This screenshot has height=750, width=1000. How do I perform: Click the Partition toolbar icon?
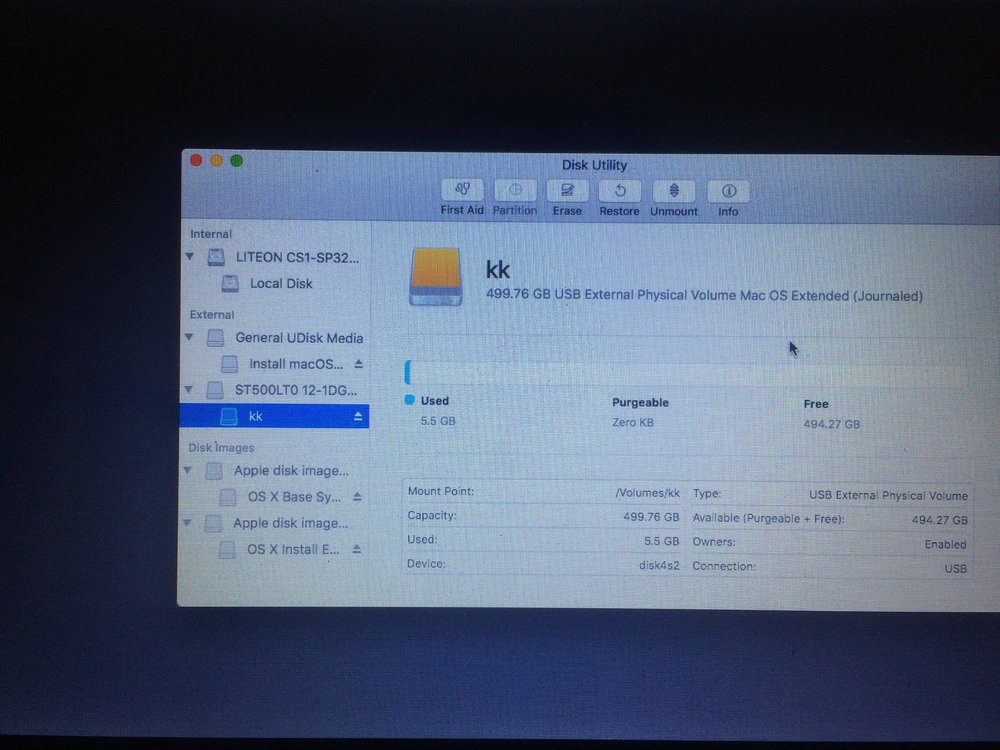tap(515, 190)
